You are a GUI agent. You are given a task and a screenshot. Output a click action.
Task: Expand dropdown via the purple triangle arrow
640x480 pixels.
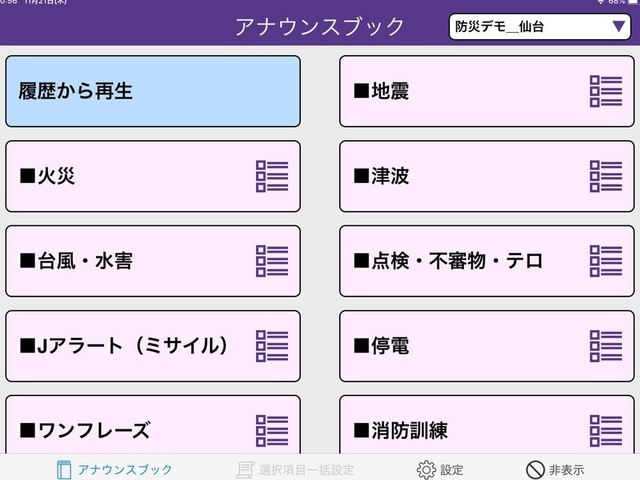pyautogui.click(x=618, y=27)
